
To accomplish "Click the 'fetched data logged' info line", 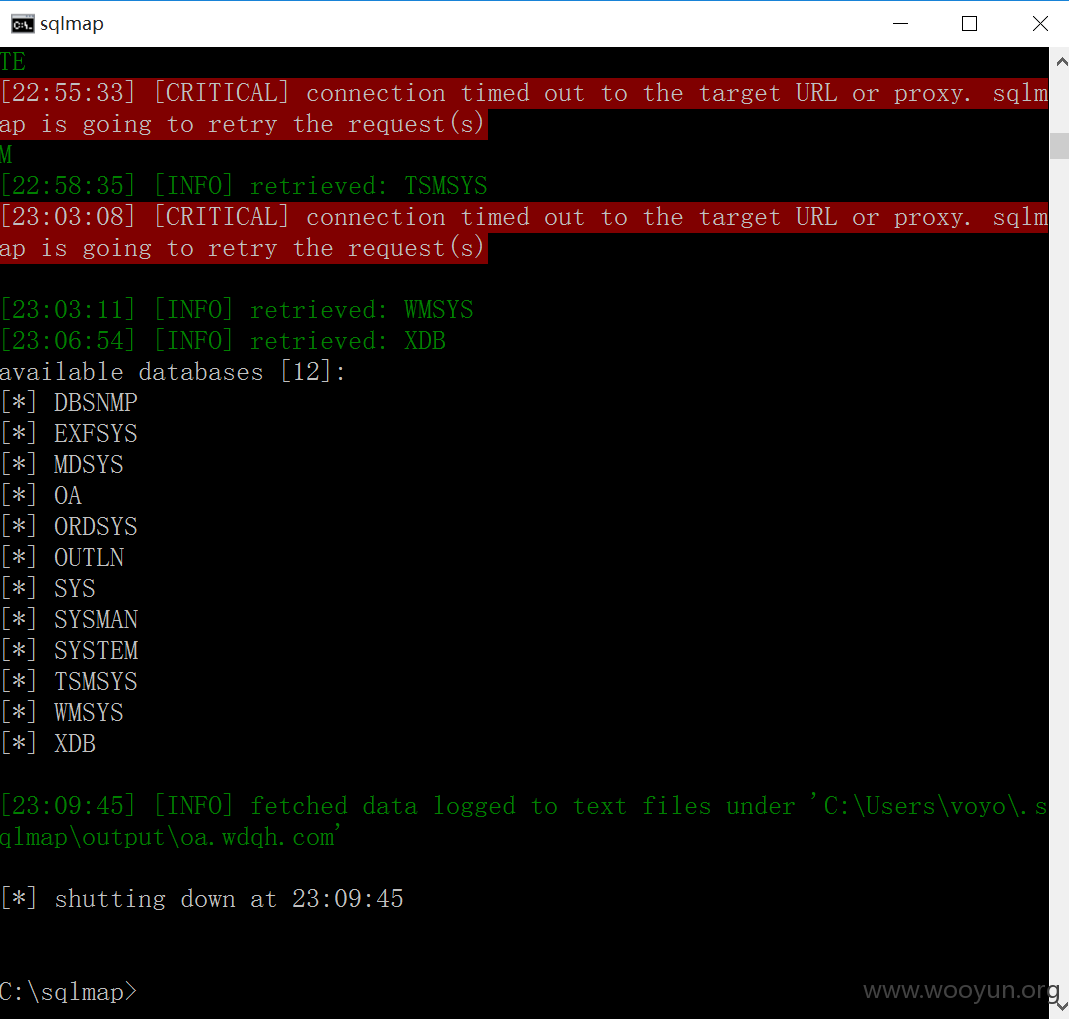I will coord(524,821).
